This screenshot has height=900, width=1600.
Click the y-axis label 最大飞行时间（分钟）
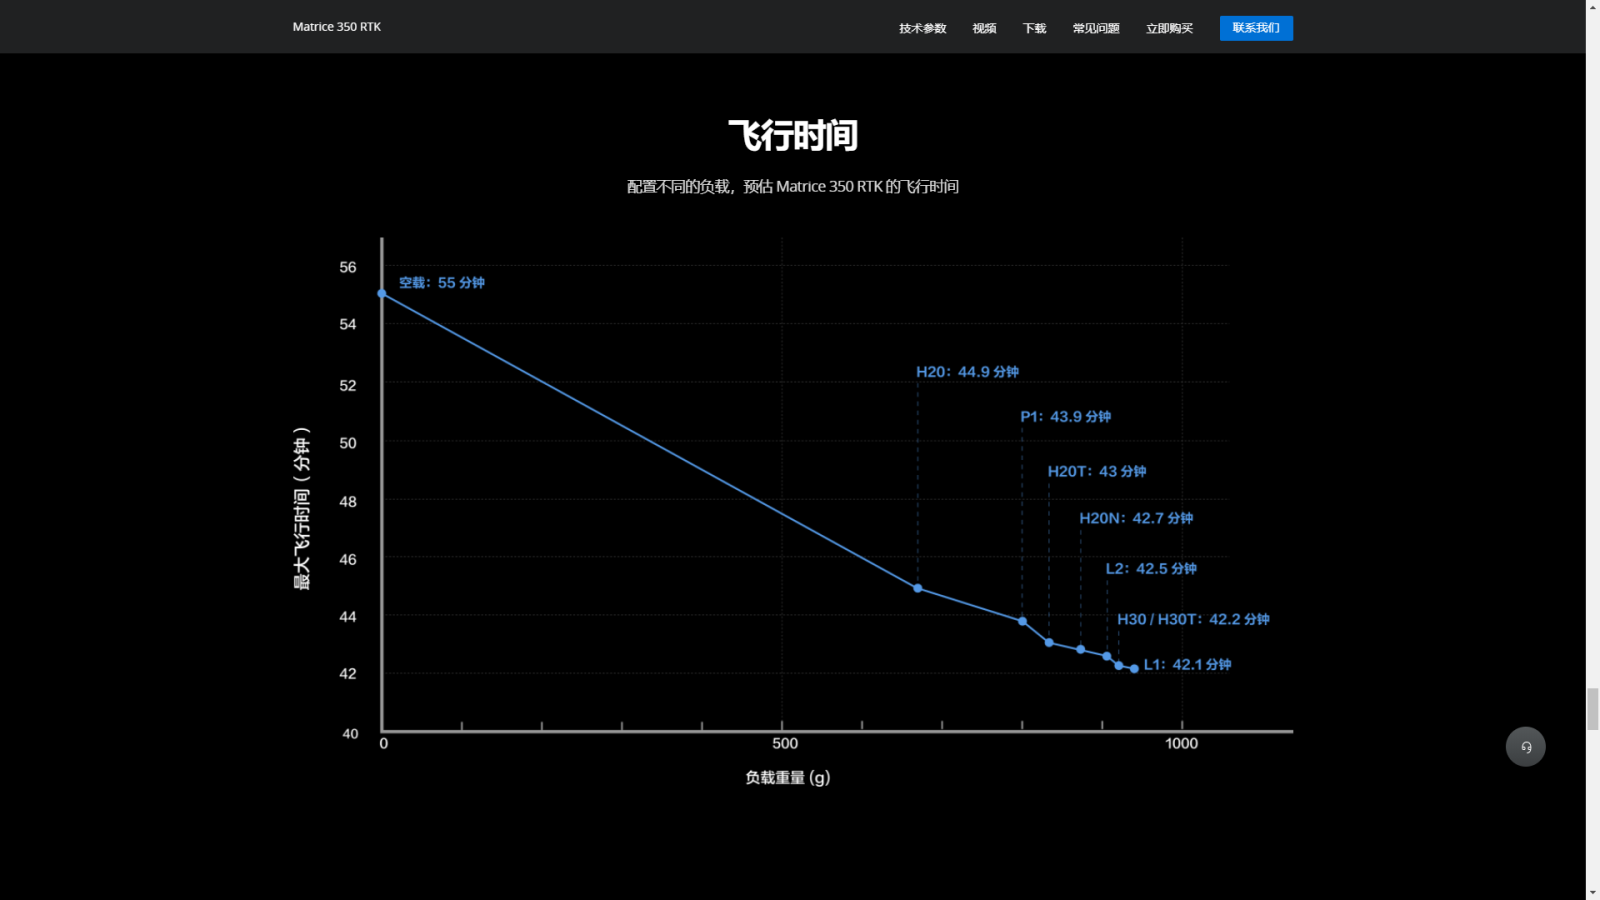[x=301, y=508]
